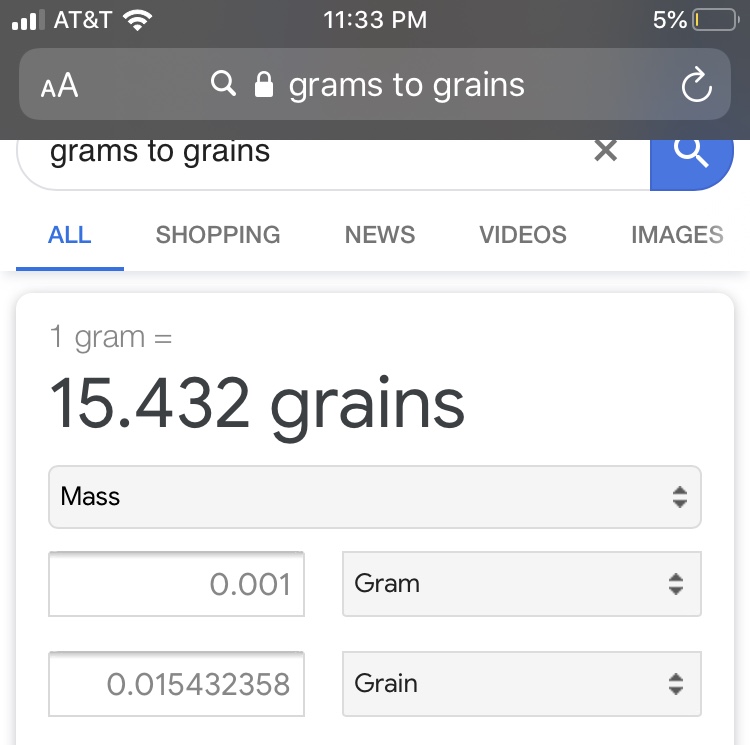Switch to the VIDEOS tab
Screen dimensions: 750x745
(x=523, y=235)
